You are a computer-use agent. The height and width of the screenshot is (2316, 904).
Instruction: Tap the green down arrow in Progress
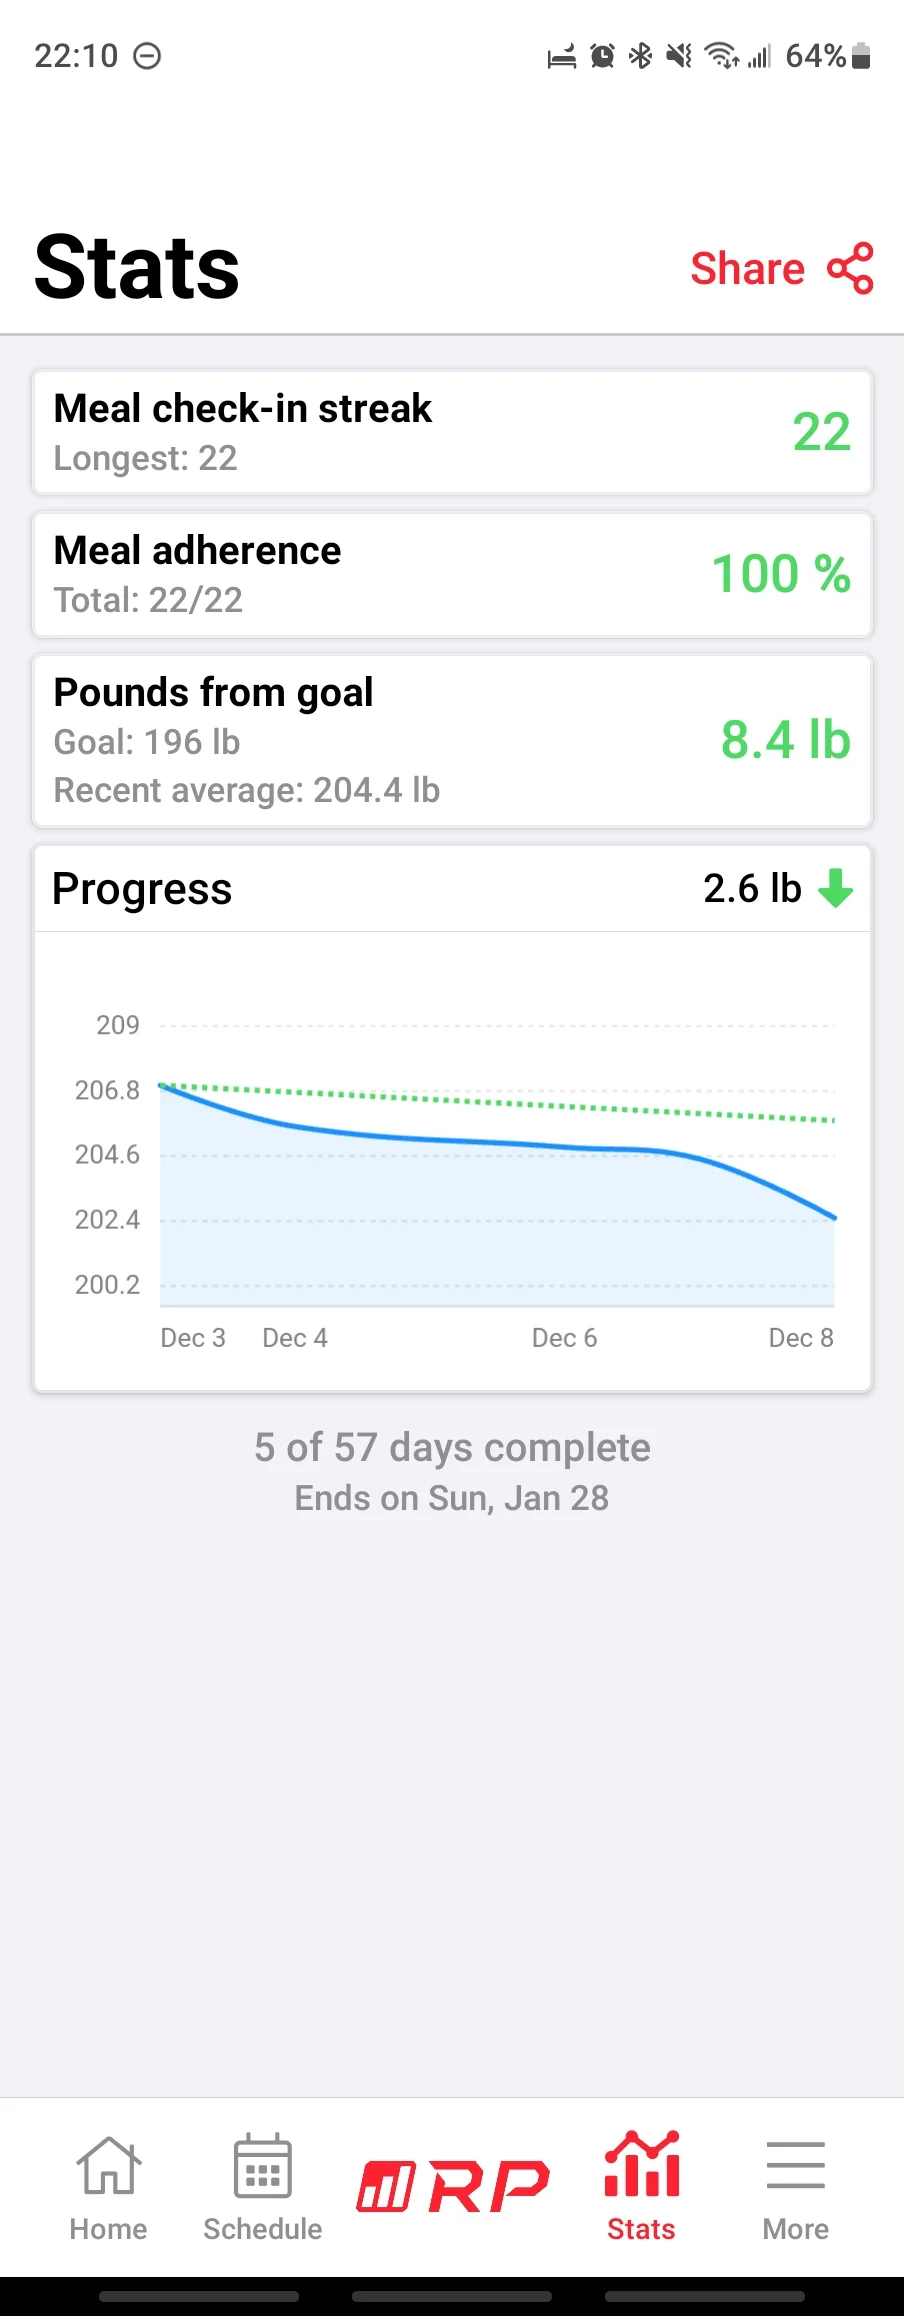coord(836,888)
